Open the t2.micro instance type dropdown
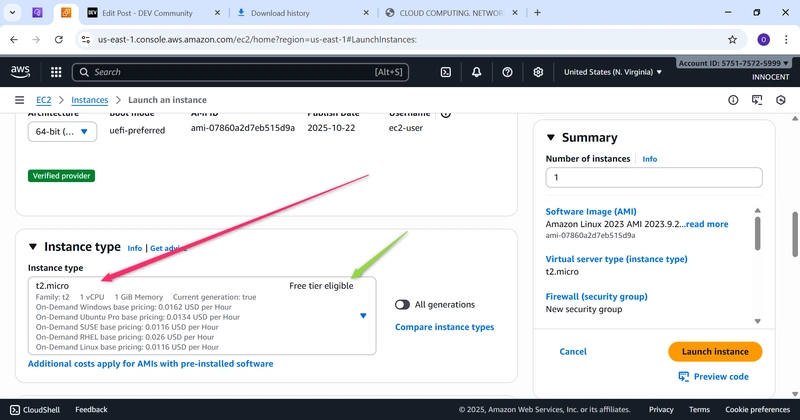This screenshot has width=800, height=420. (x=202, y=316)
